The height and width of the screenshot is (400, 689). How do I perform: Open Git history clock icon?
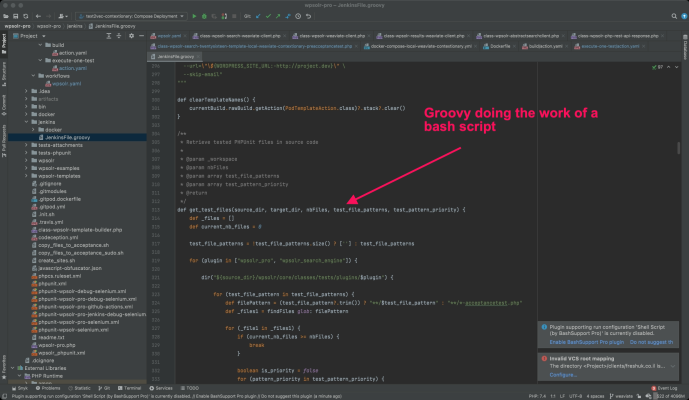click(298, 16)
